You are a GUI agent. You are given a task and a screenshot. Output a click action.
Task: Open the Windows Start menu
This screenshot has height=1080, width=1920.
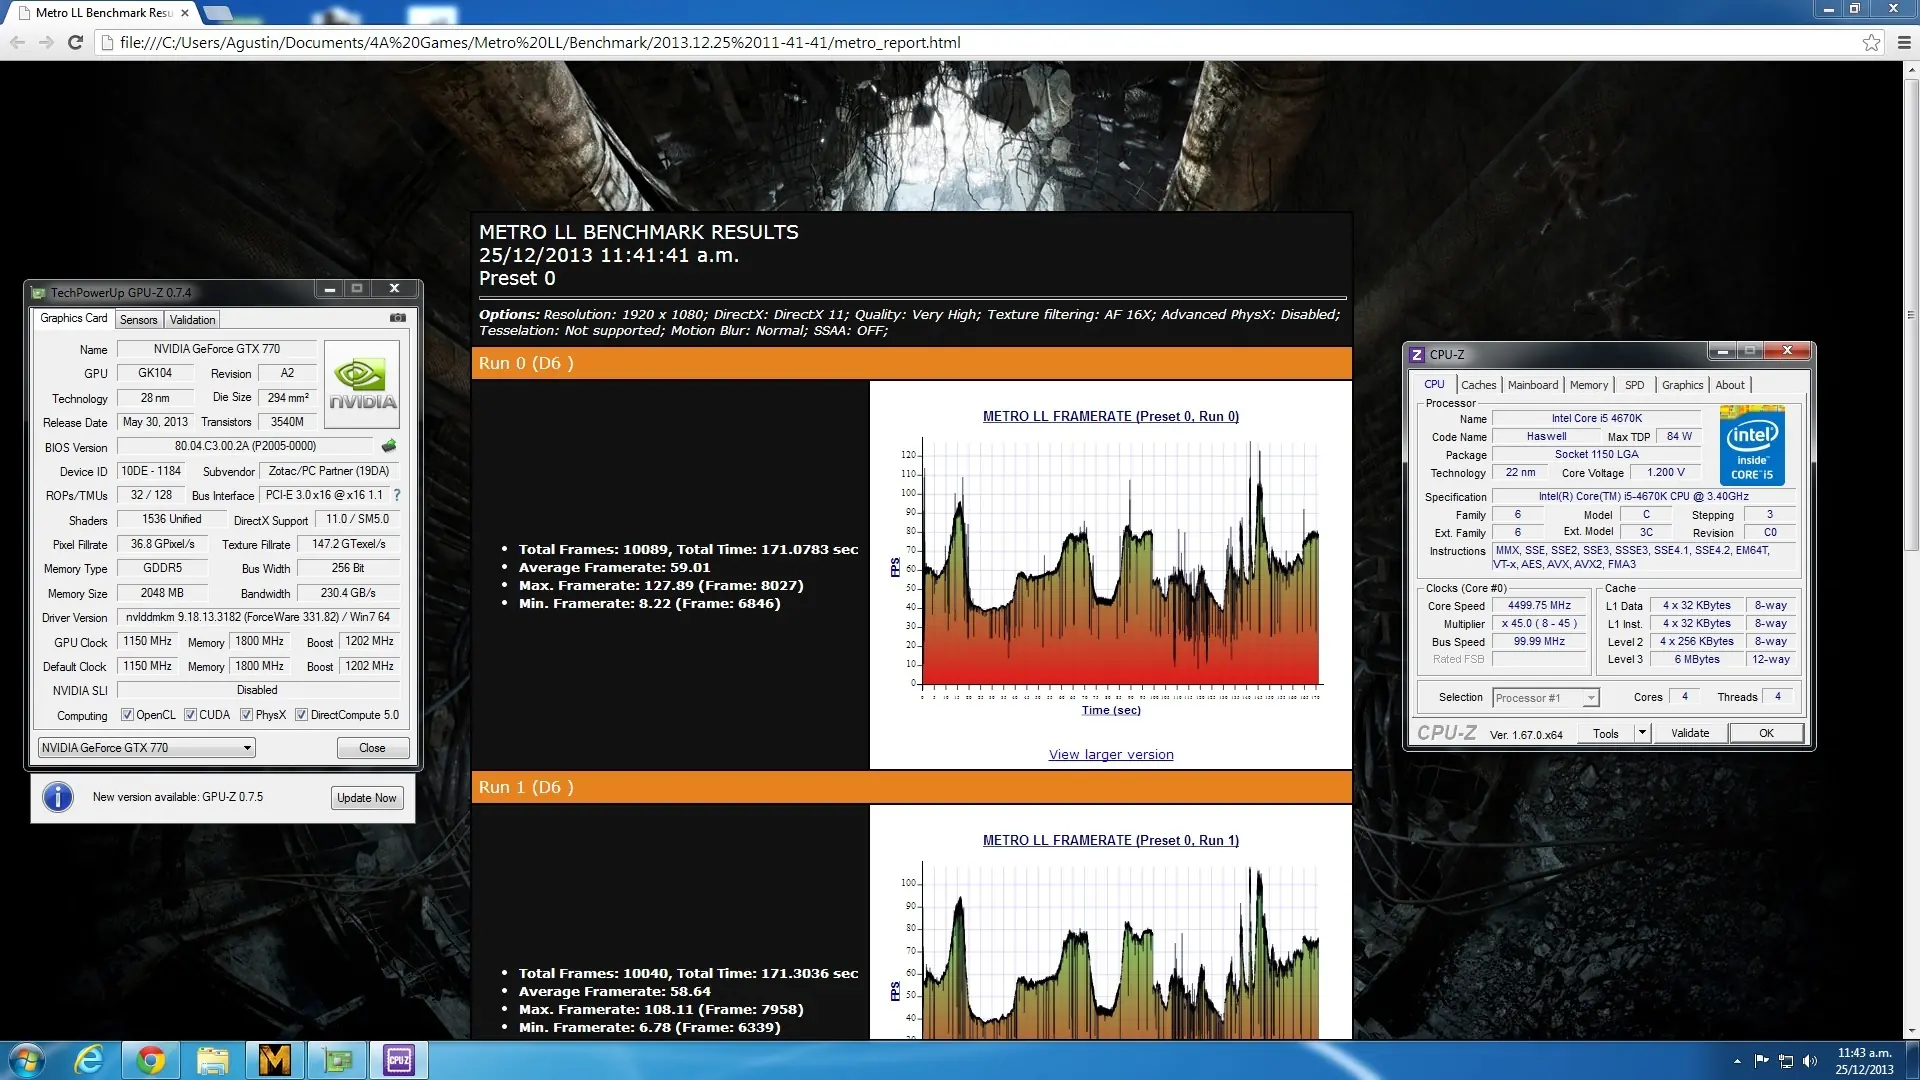coord(26,1060)
